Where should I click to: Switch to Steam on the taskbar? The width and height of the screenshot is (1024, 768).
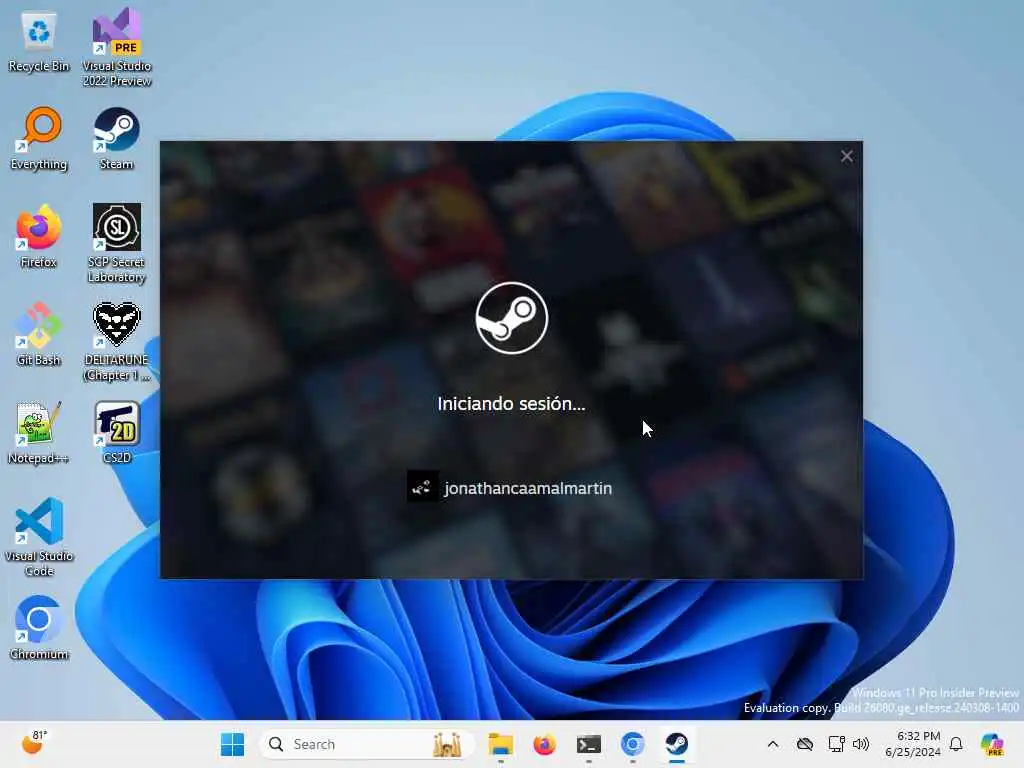coord(677,744)
